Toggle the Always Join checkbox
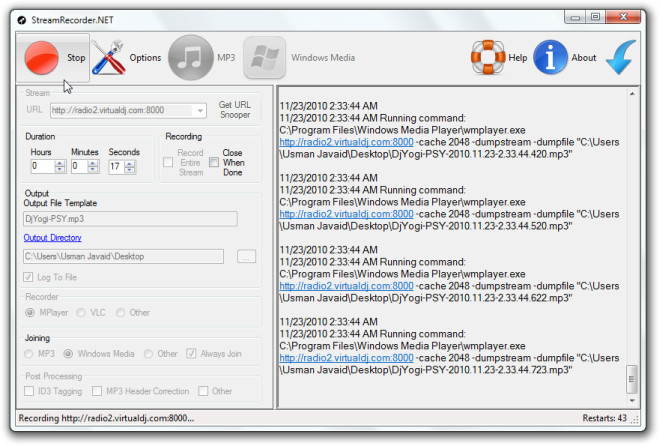The width and height of the screenshot is (660, 446). click(191, 353)
